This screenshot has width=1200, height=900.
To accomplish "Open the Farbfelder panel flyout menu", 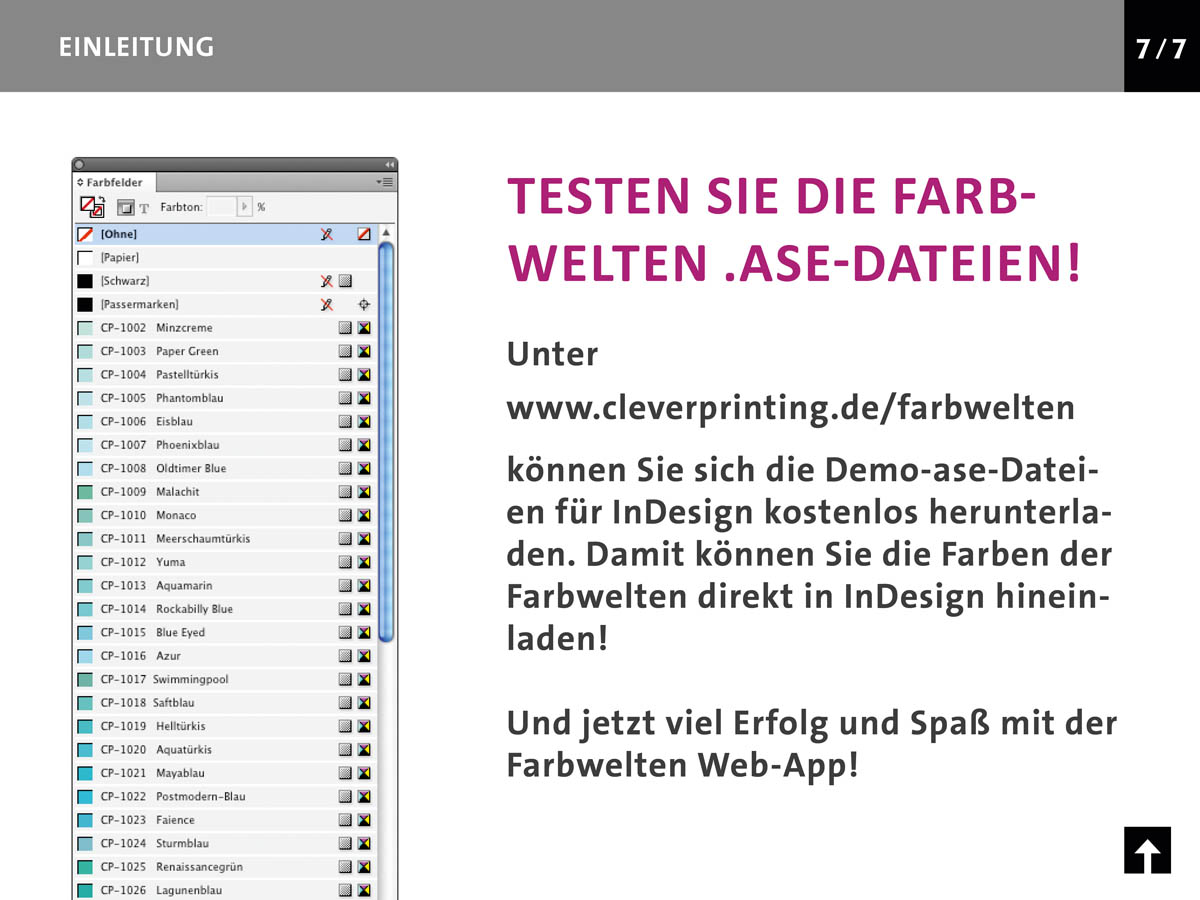I will click(x=385, y=182).
